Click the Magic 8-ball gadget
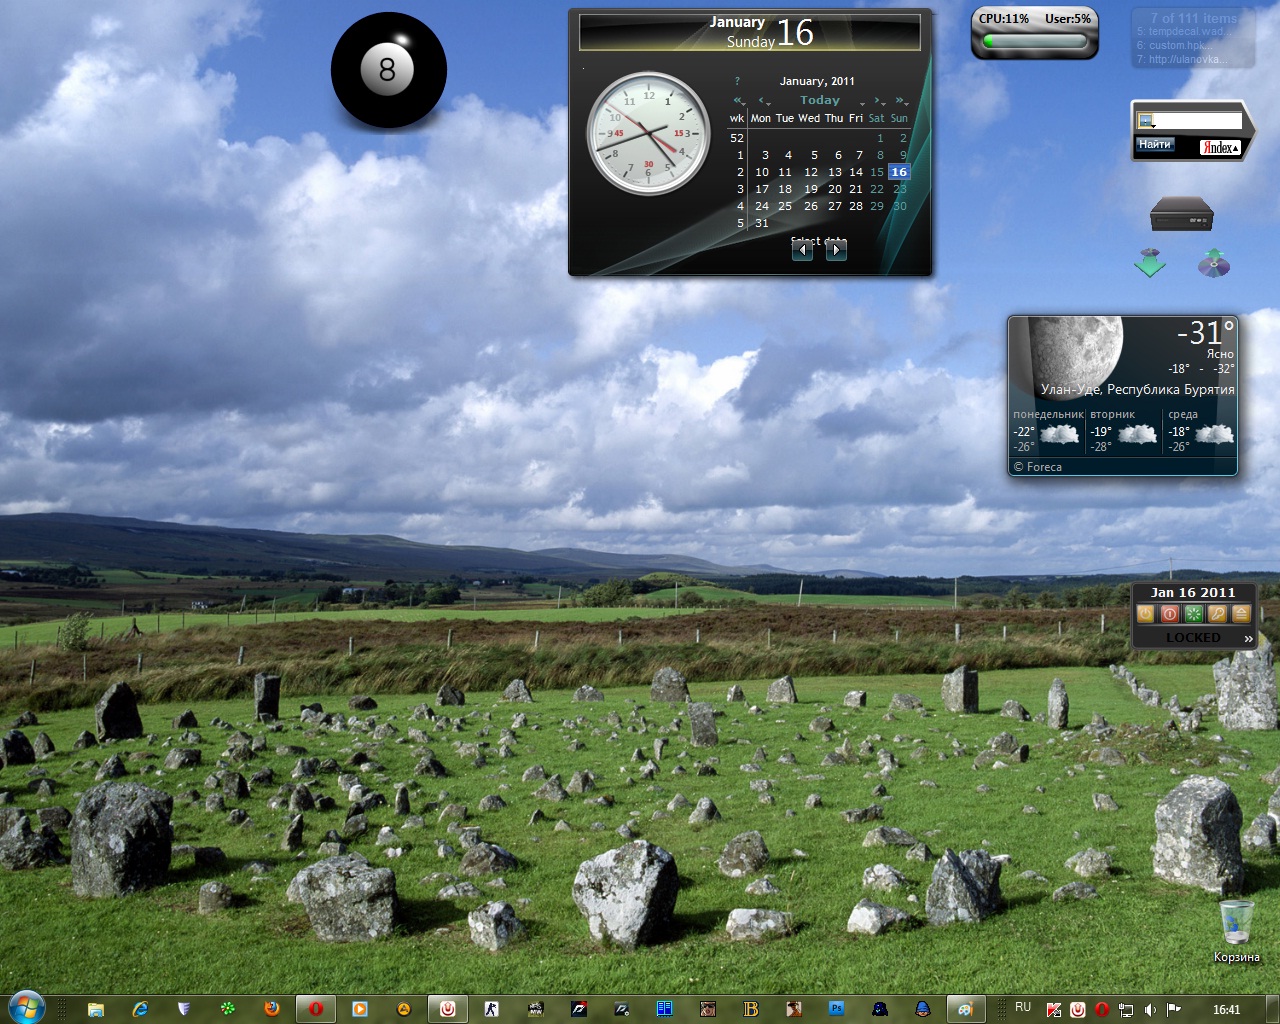Viewport: 1280px width, 1024px height. tap(388, 70)
